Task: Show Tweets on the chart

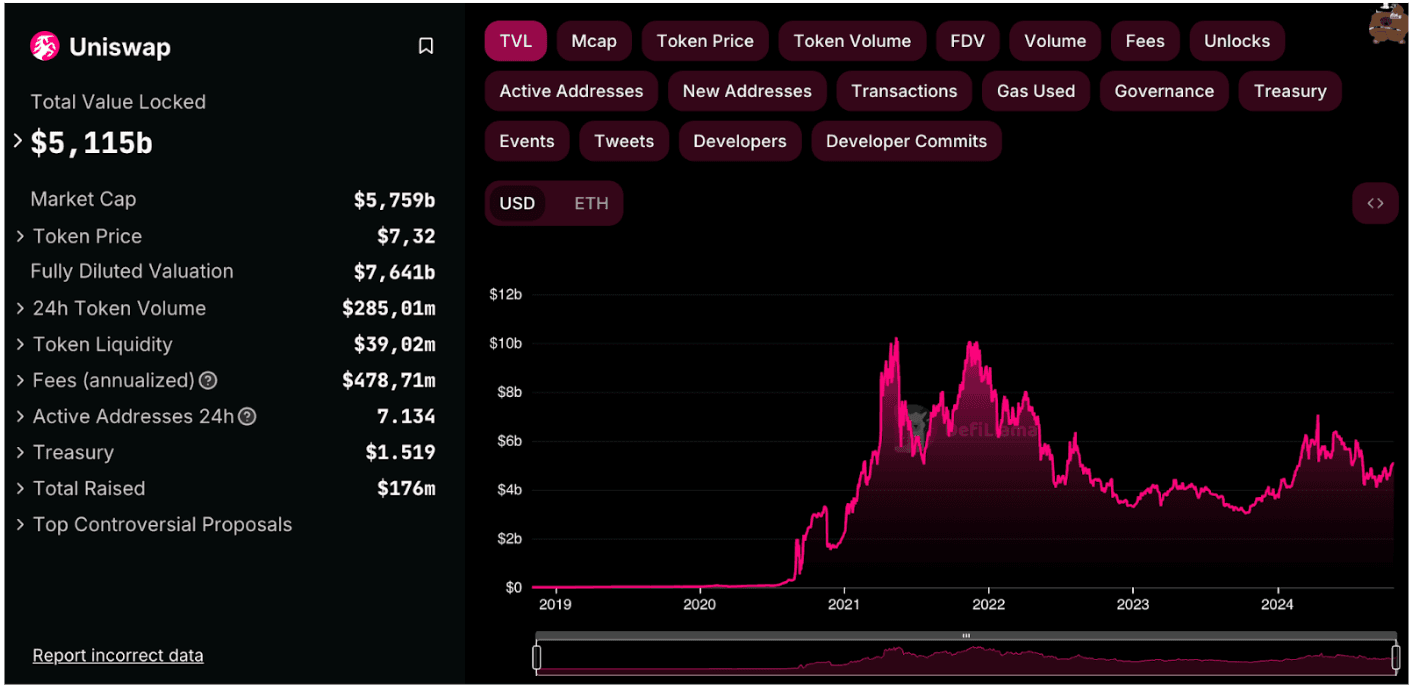Action: click(x=624, y=141)
